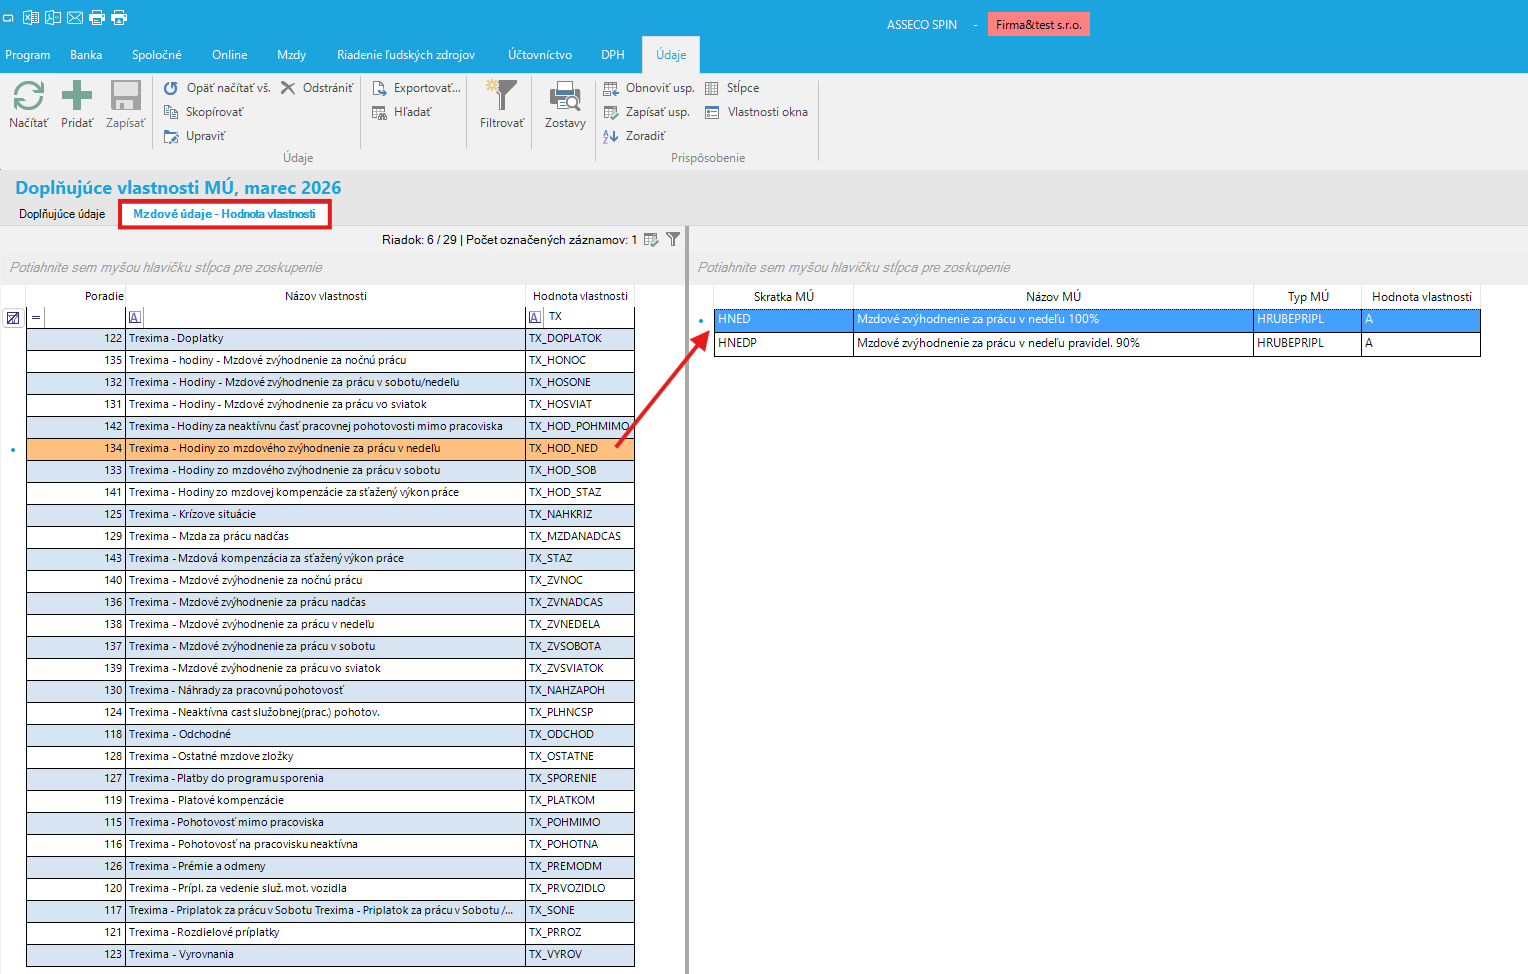1528x974 pixels.
Task: Switch to the Doplňujúce údaje tab
Action: (x=62, y=214)
